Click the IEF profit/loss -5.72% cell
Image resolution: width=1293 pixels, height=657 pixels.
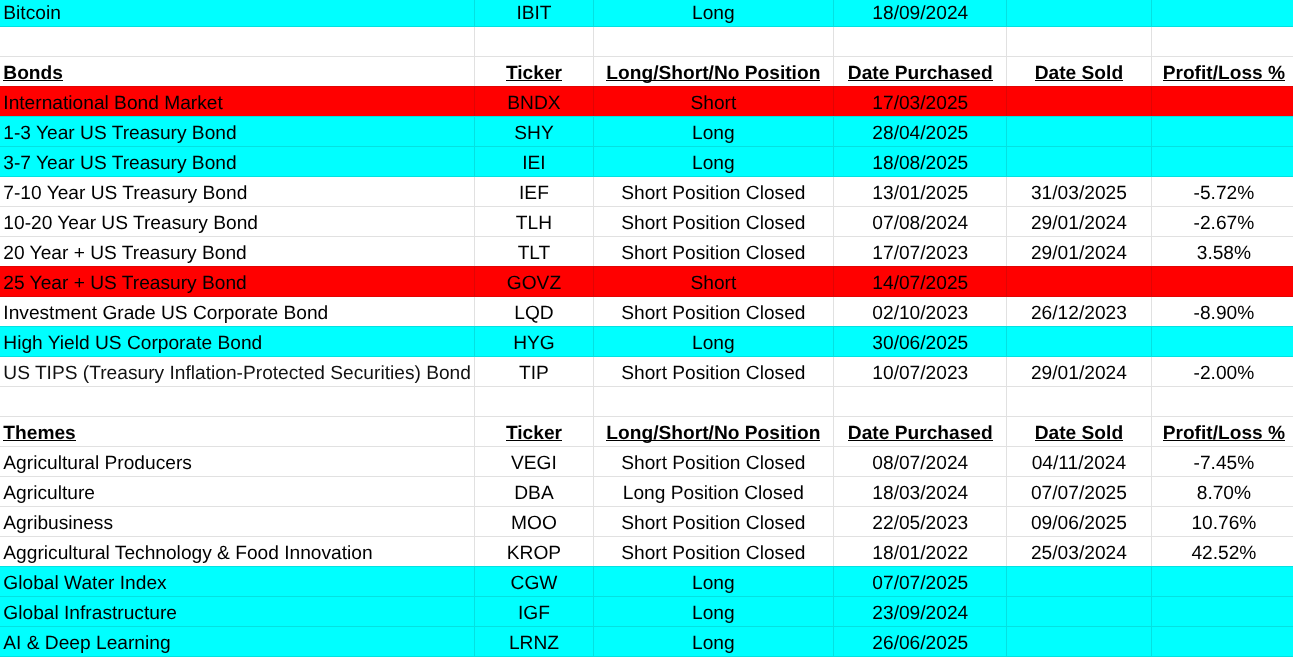pyautogui.click(x=1223, y=193)
